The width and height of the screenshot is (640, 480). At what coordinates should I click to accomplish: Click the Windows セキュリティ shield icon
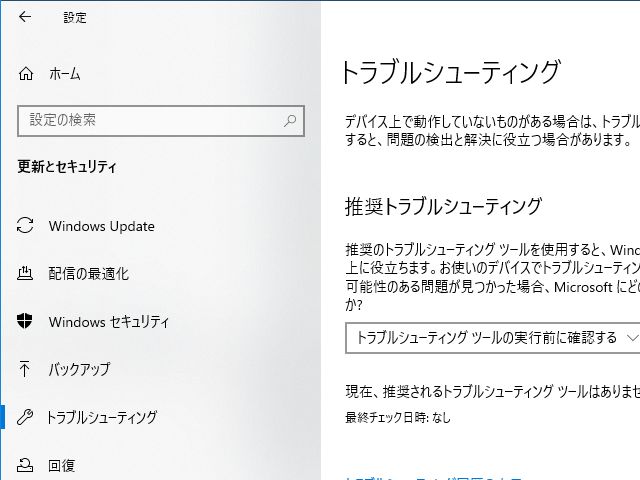coord(27,321)
